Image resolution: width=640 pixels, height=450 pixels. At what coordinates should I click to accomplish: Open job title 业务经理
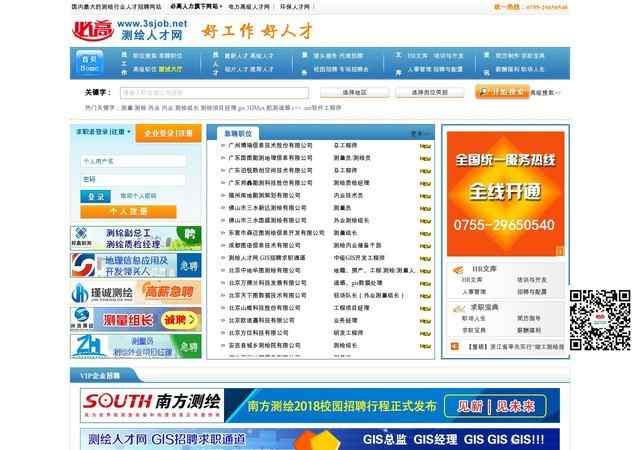click(345, 321)
